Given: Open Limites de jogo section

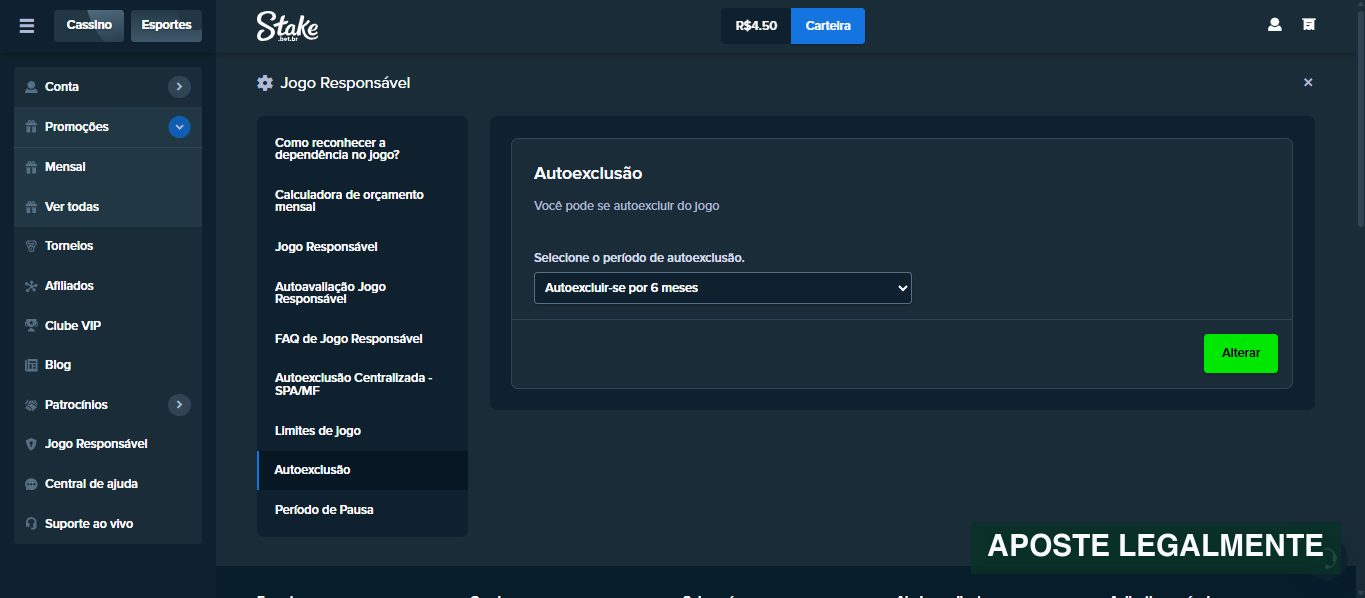Looking at the screenshot, I should pos(362,431).
